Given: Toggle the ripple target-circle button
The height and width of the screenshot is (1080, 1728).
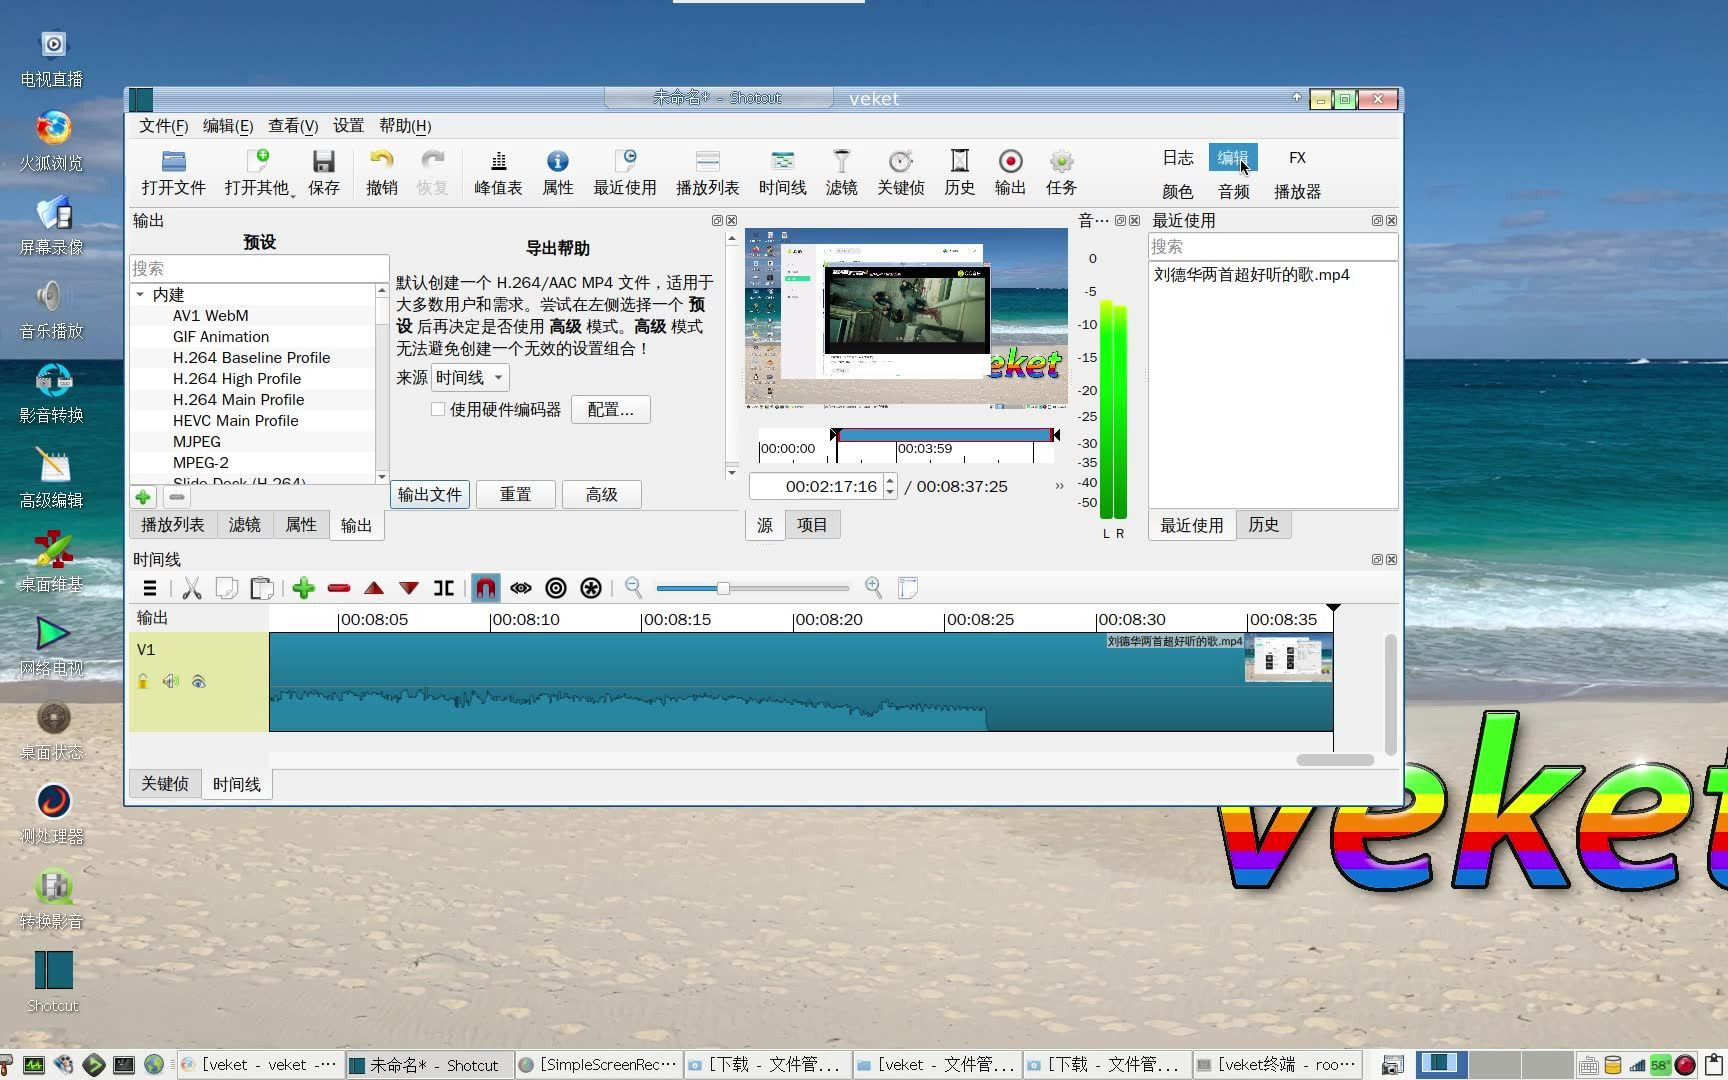Looking at the screenshot, I should pyautogui.click(x=556, y=588).
